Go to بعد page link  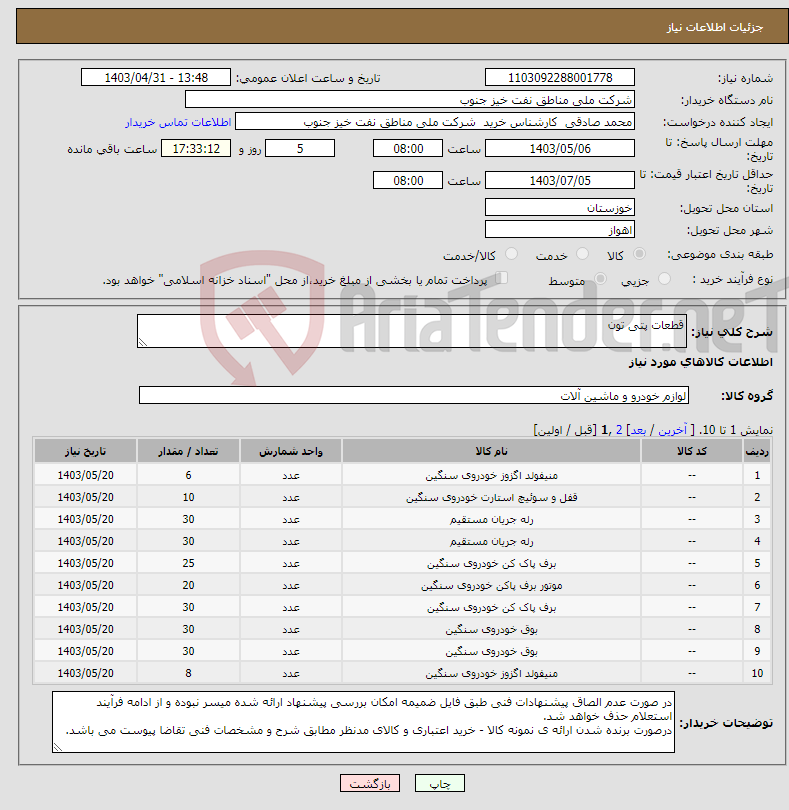(638, 430)
